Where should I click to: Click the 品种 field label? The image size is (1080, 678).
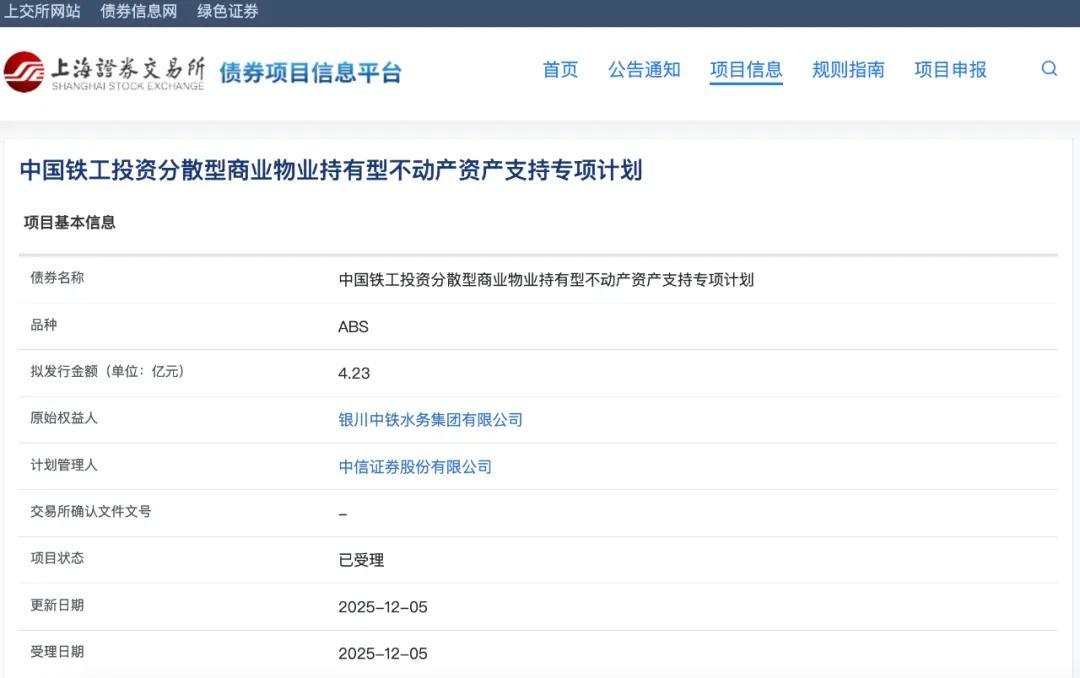(x=43, y=325)
